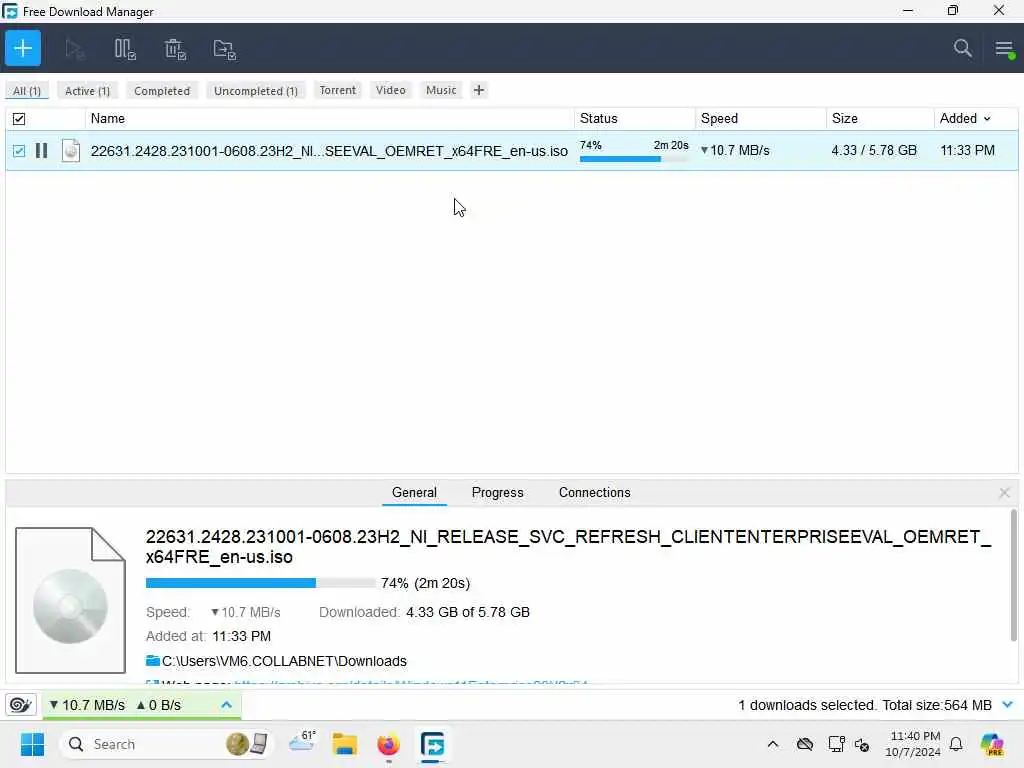Click the 11:33 PM added time cell
1024x768 pixels.
tap(967, 150)
